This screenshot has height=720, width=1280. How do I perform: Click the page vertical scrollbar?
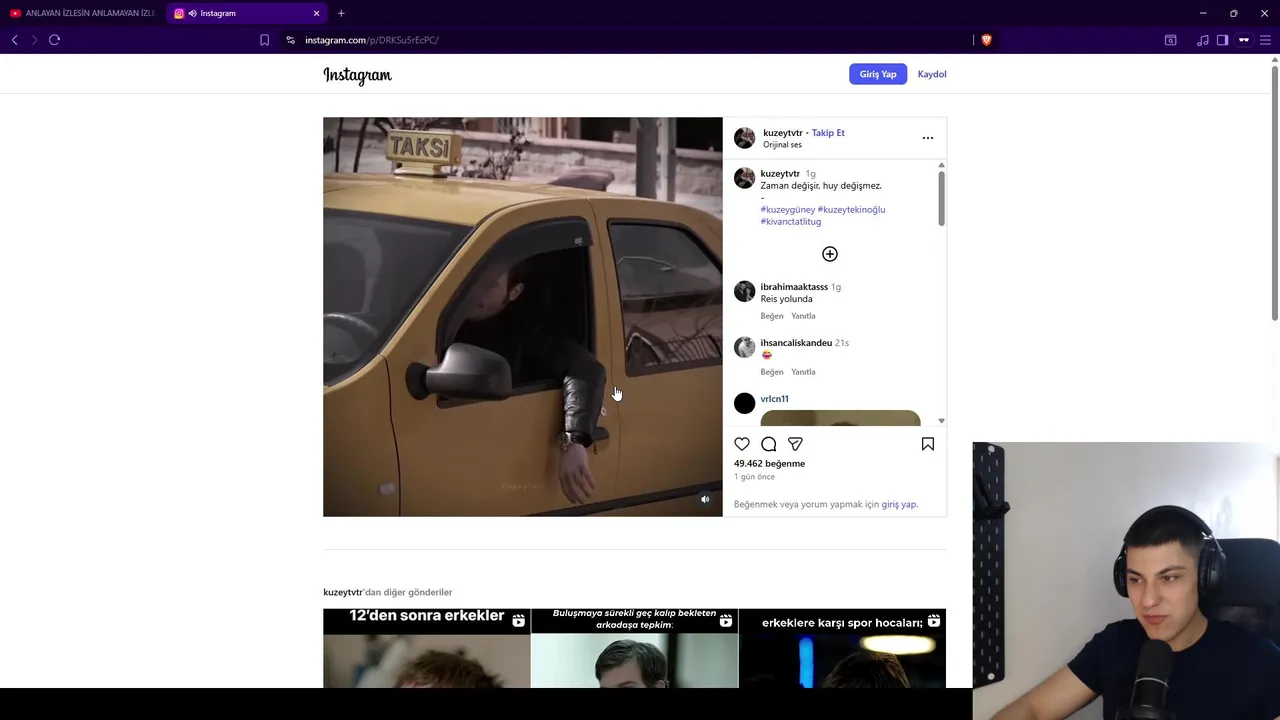(1275, 192)
